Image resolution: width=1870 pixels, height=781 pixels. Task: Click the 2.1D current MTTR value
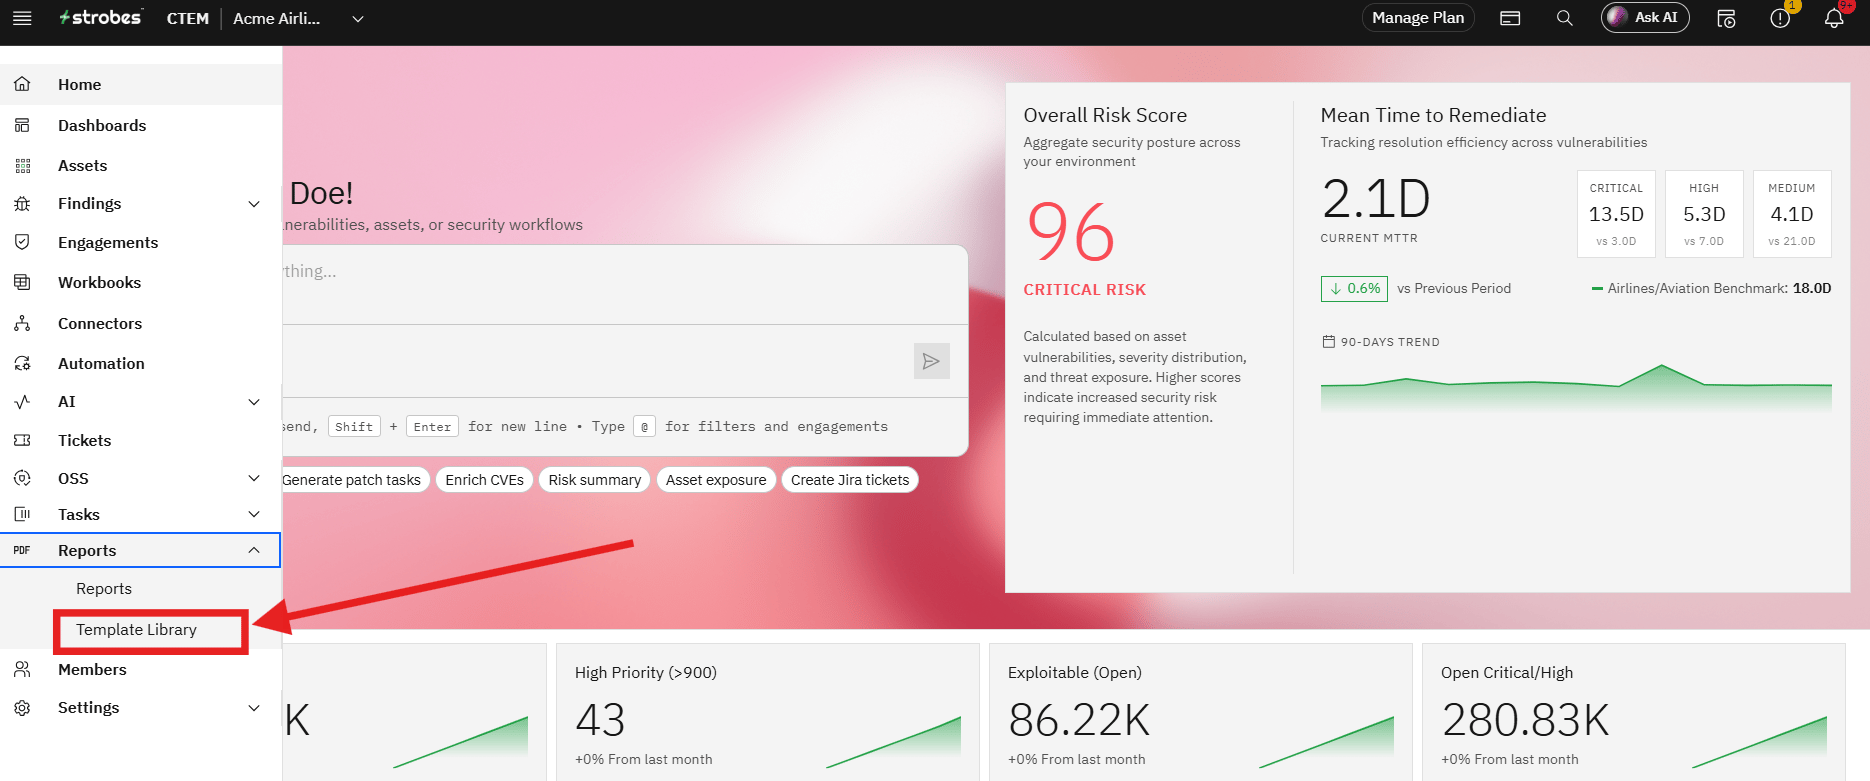(x=1376, y=199)
